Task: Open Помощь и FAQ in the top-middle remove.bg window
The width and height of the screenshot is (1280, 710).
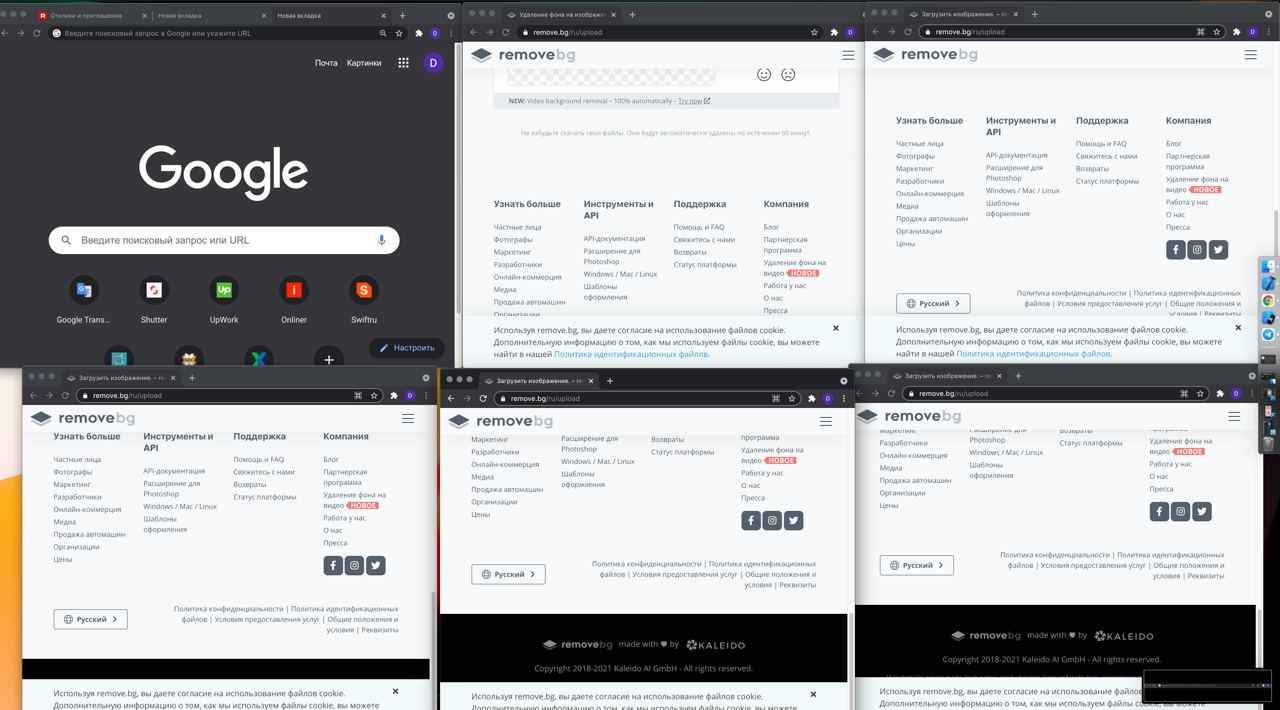Action: pyautogui.click(x=699, y=227)
